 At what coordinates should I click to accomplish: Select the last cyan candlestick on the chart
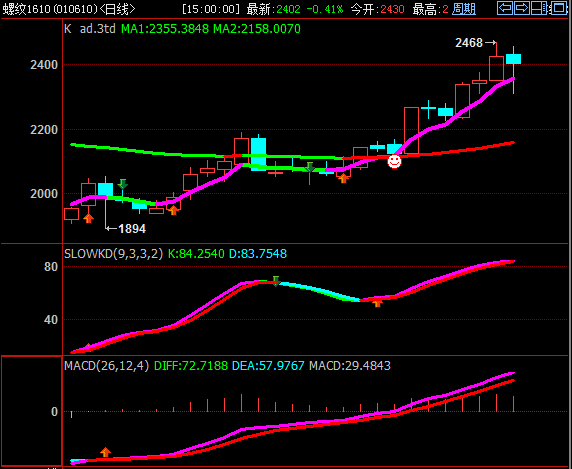pyautogui.click(x=513, y=59)
